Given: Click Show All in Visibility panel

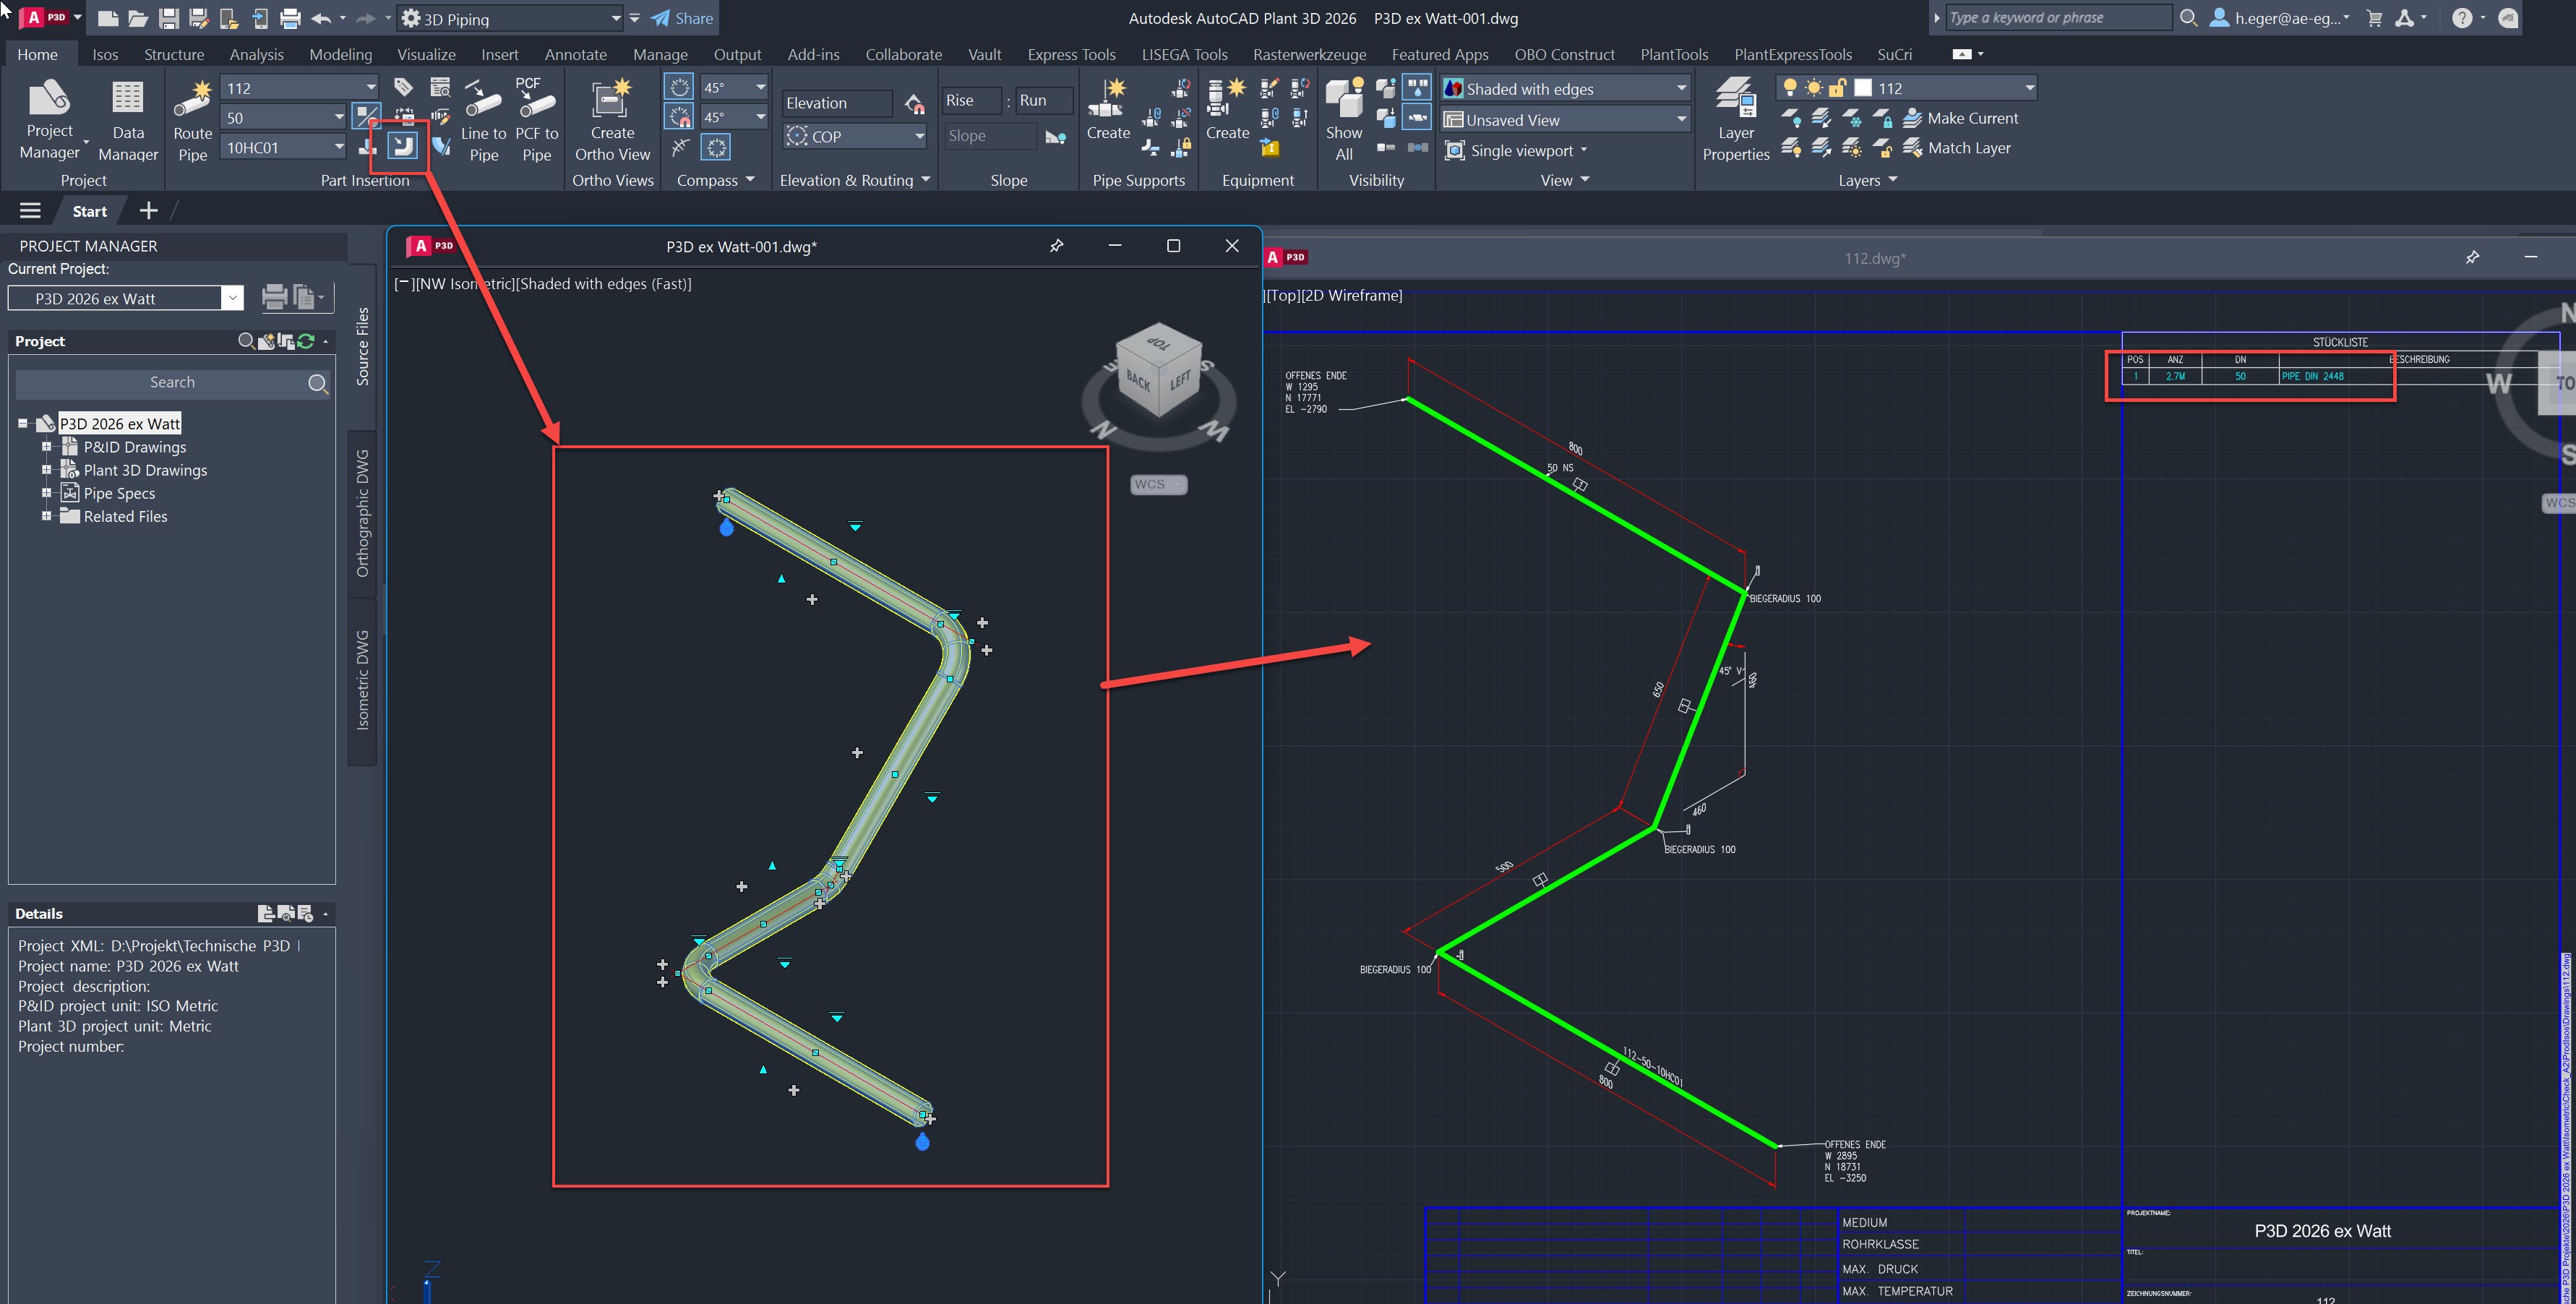Looking at the screenshot, I should coord(1344,120).
